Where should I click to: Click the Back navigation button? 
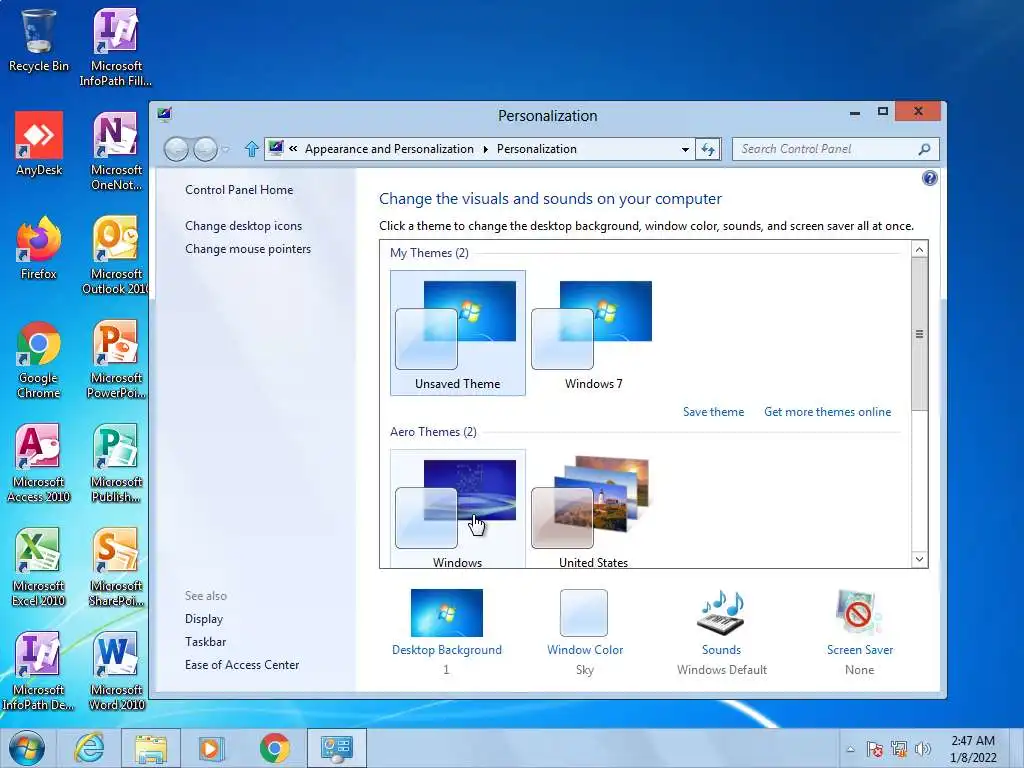click(176, 150)
